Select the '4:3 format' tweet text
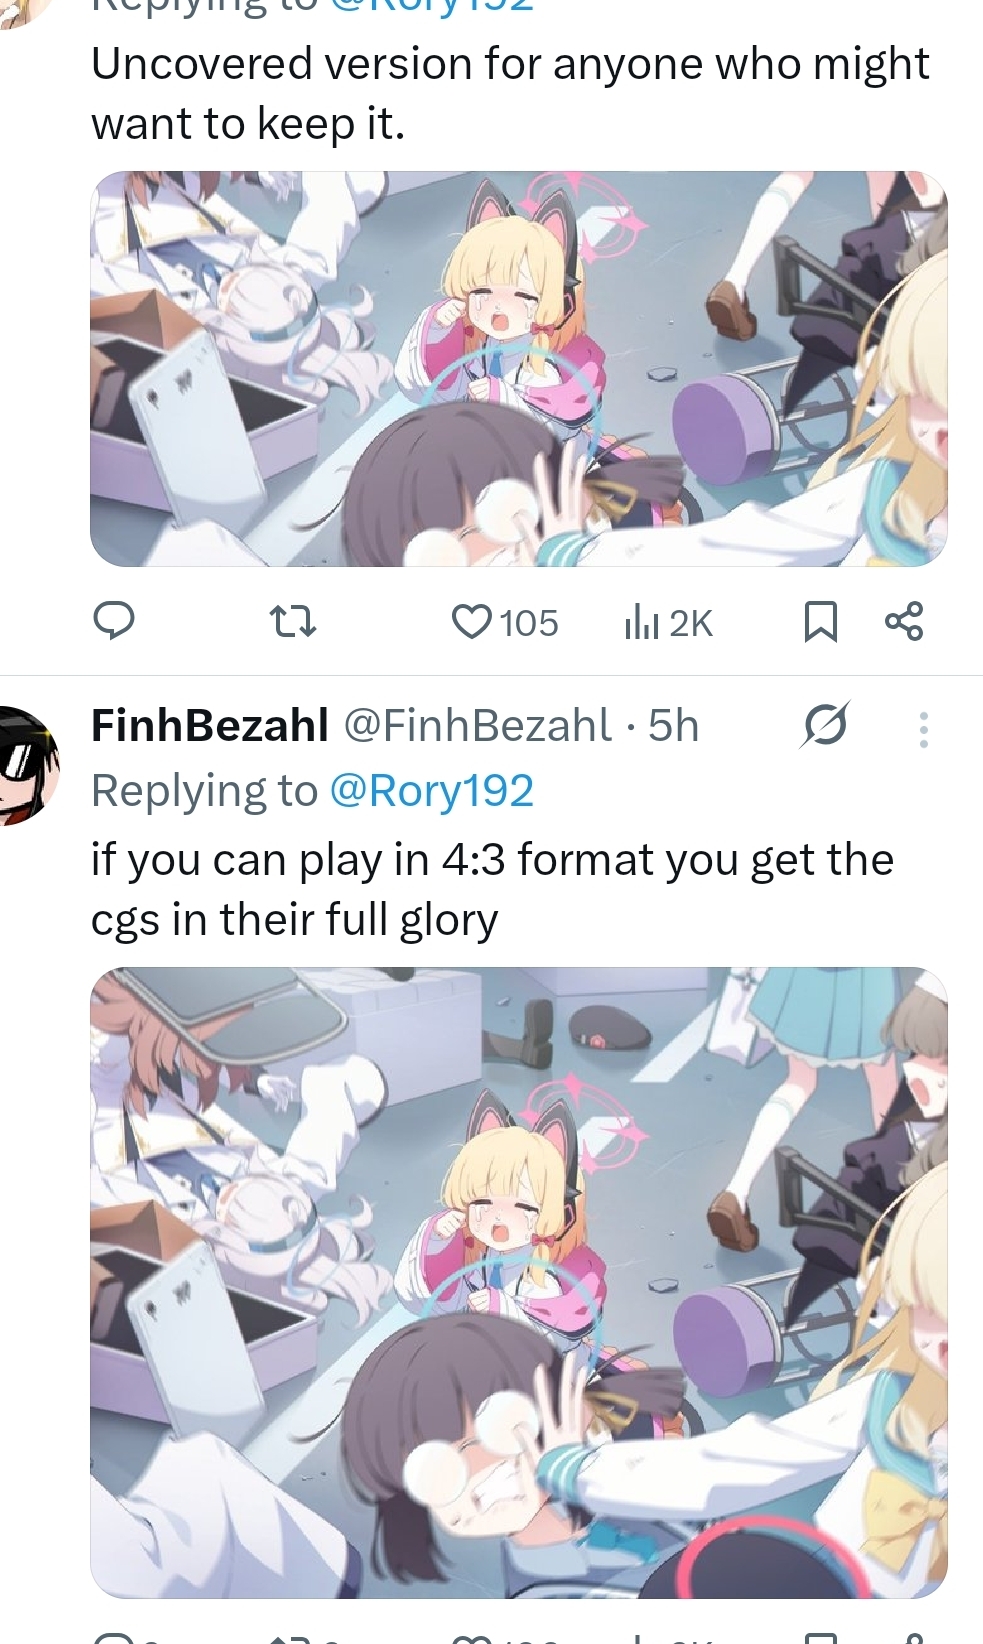Image resolution: width=983 pixels, height=1644 pixels. click(492, 889)
